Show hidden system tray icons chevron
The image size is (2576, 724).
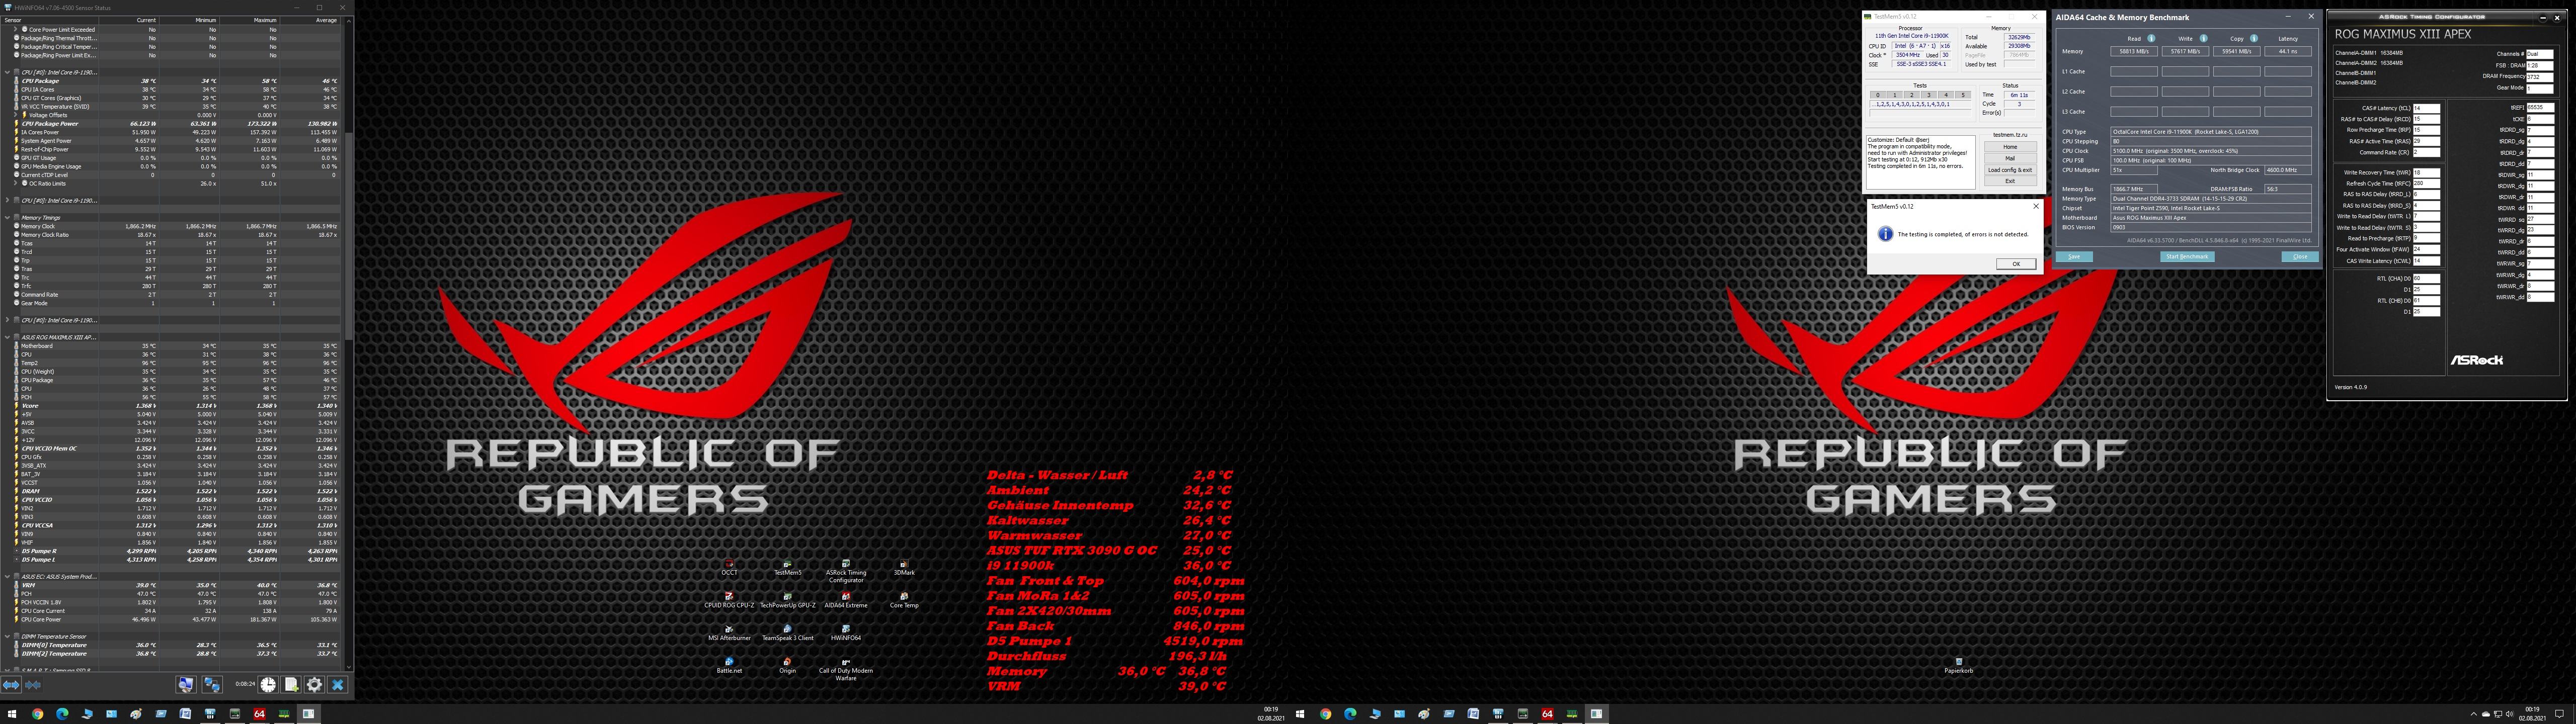(2474, 714)
